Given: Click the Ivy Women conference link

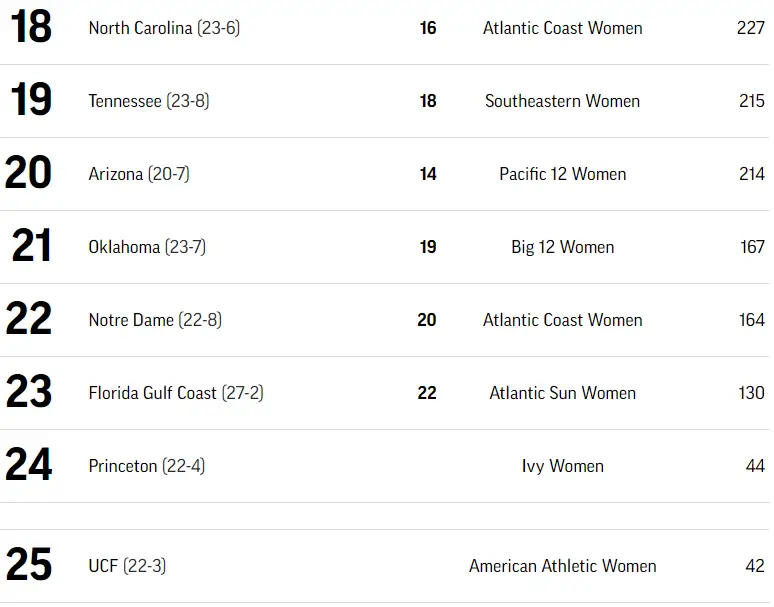Looking at the screenshot, I should pos(562,466).
